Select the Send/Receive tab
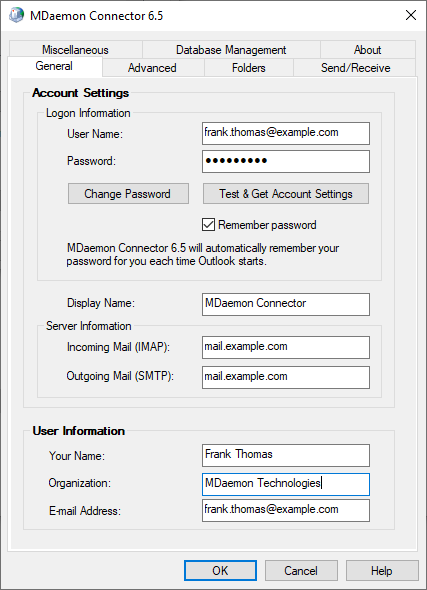Screen dimensions: 427x590 pyautogui.click(x=355, y=68)
